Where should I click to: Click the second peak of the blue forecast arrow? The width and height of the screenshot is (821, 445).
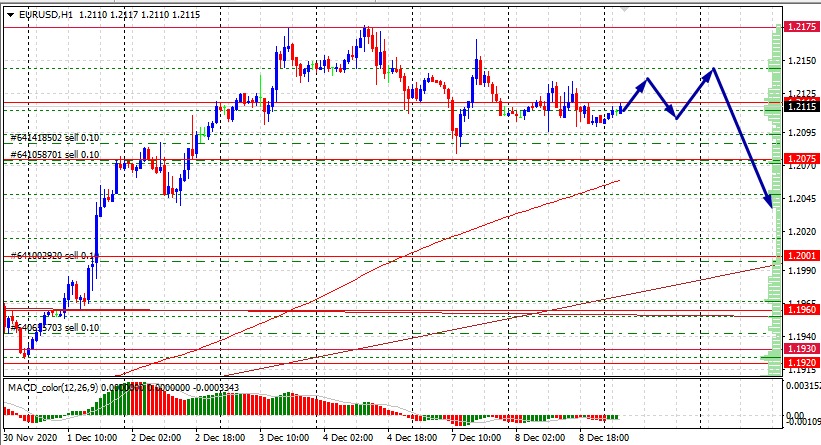[712, 70]
